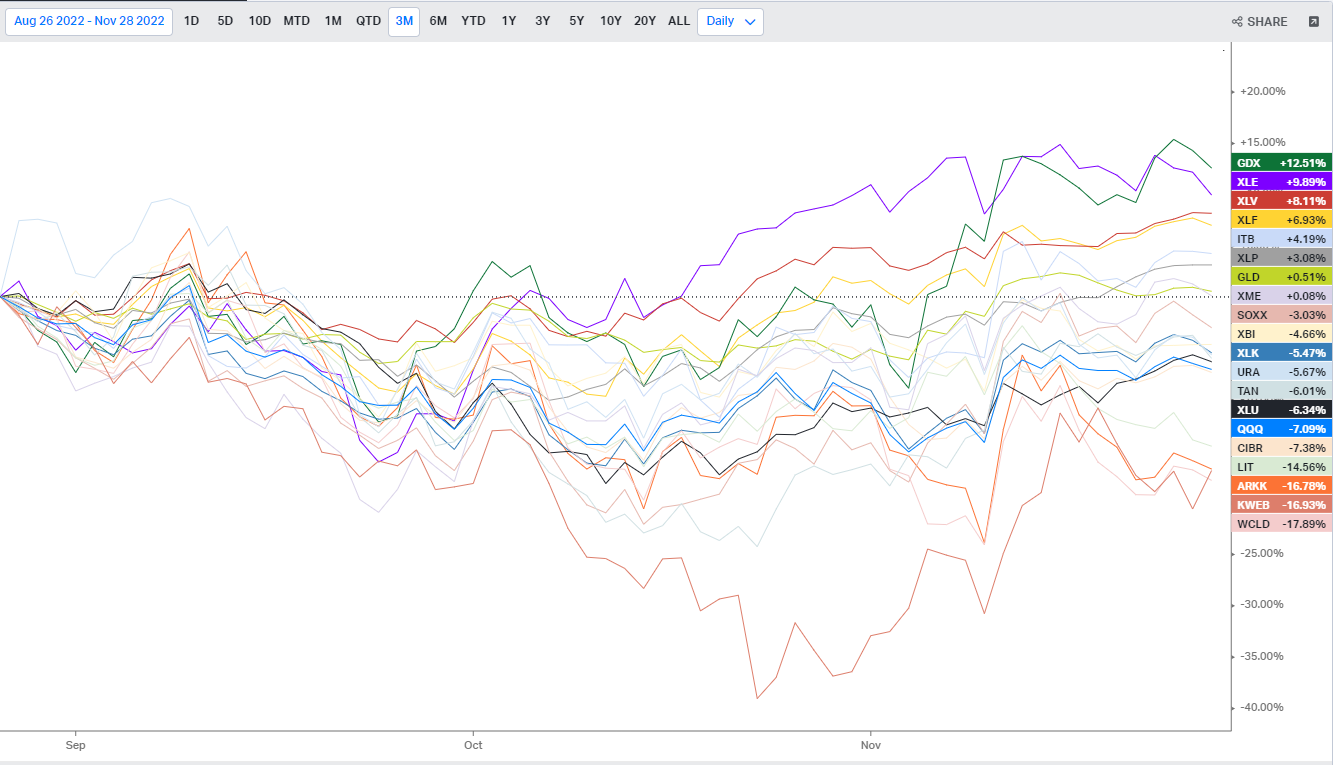Click the LIT -14.56% legend label

[x=1281, y=467]
